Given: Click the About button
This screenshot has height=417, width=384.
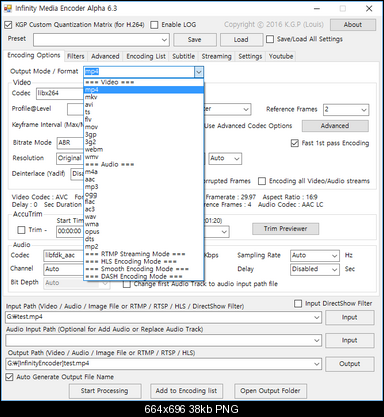Looking at the screenshot, I should (x=353, y=25).
